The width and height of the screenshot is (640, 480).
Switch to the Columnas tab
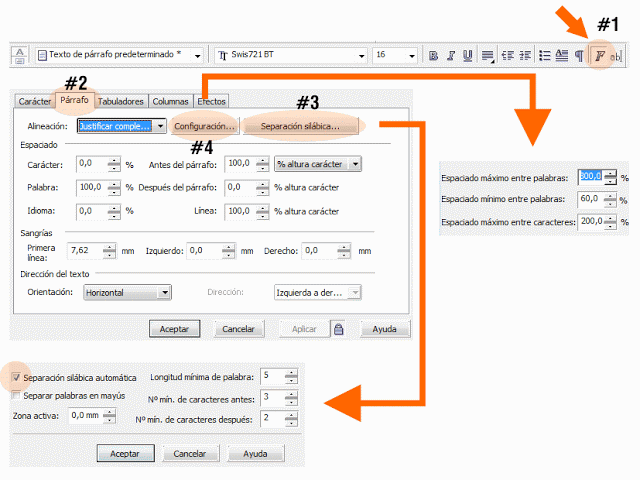[x=171, y=101]
